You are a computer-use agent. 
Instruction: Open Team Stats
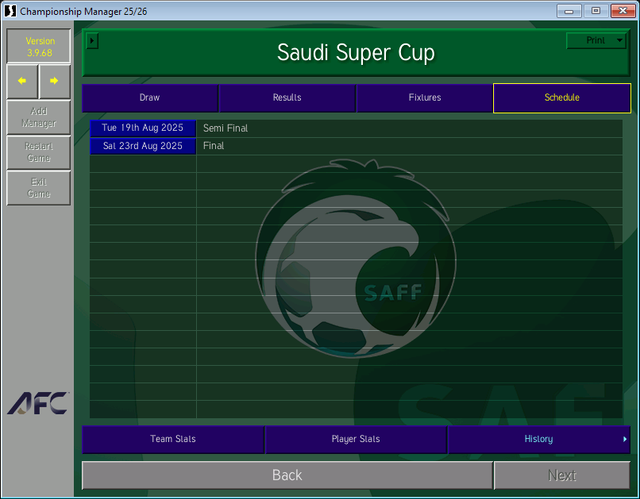pyautogui.click(x=173, y=439)
